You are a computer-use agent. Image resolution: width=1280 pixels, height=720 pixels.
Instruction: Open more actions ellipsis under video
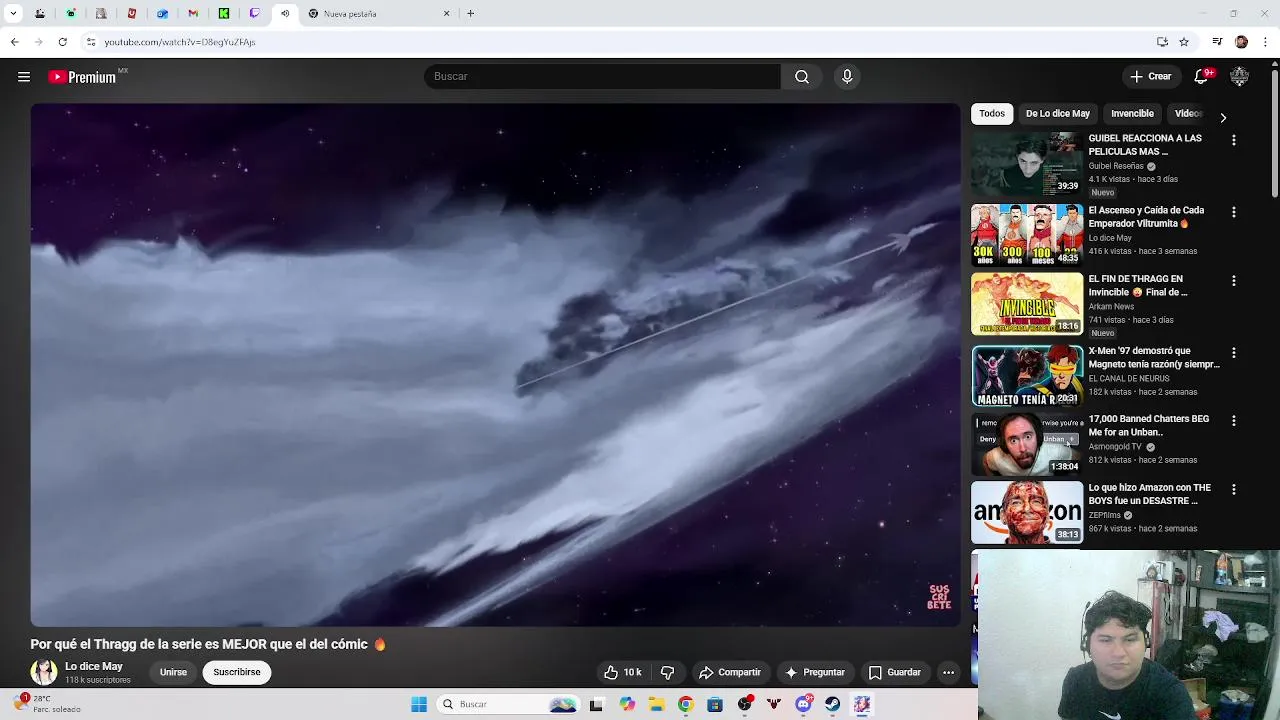948,672
